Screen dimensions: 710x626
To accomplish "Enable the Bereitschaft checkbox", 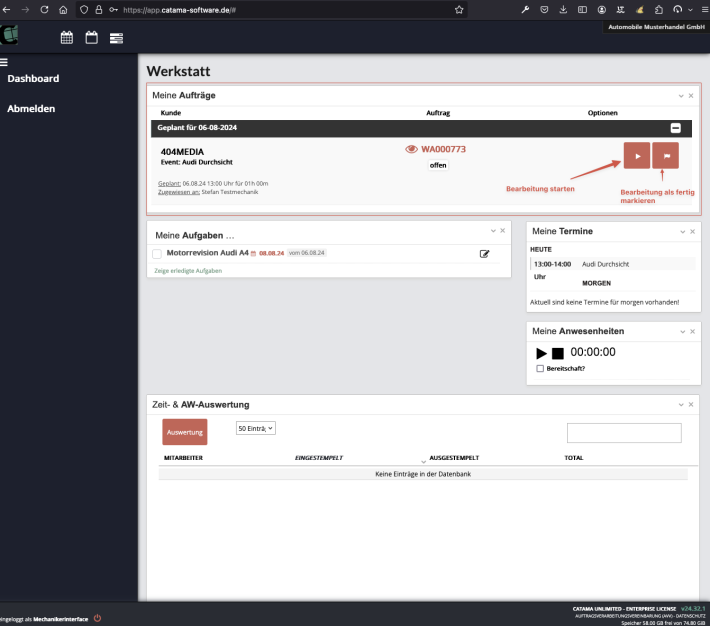I will pyautogui.click(x=541, y=368).
